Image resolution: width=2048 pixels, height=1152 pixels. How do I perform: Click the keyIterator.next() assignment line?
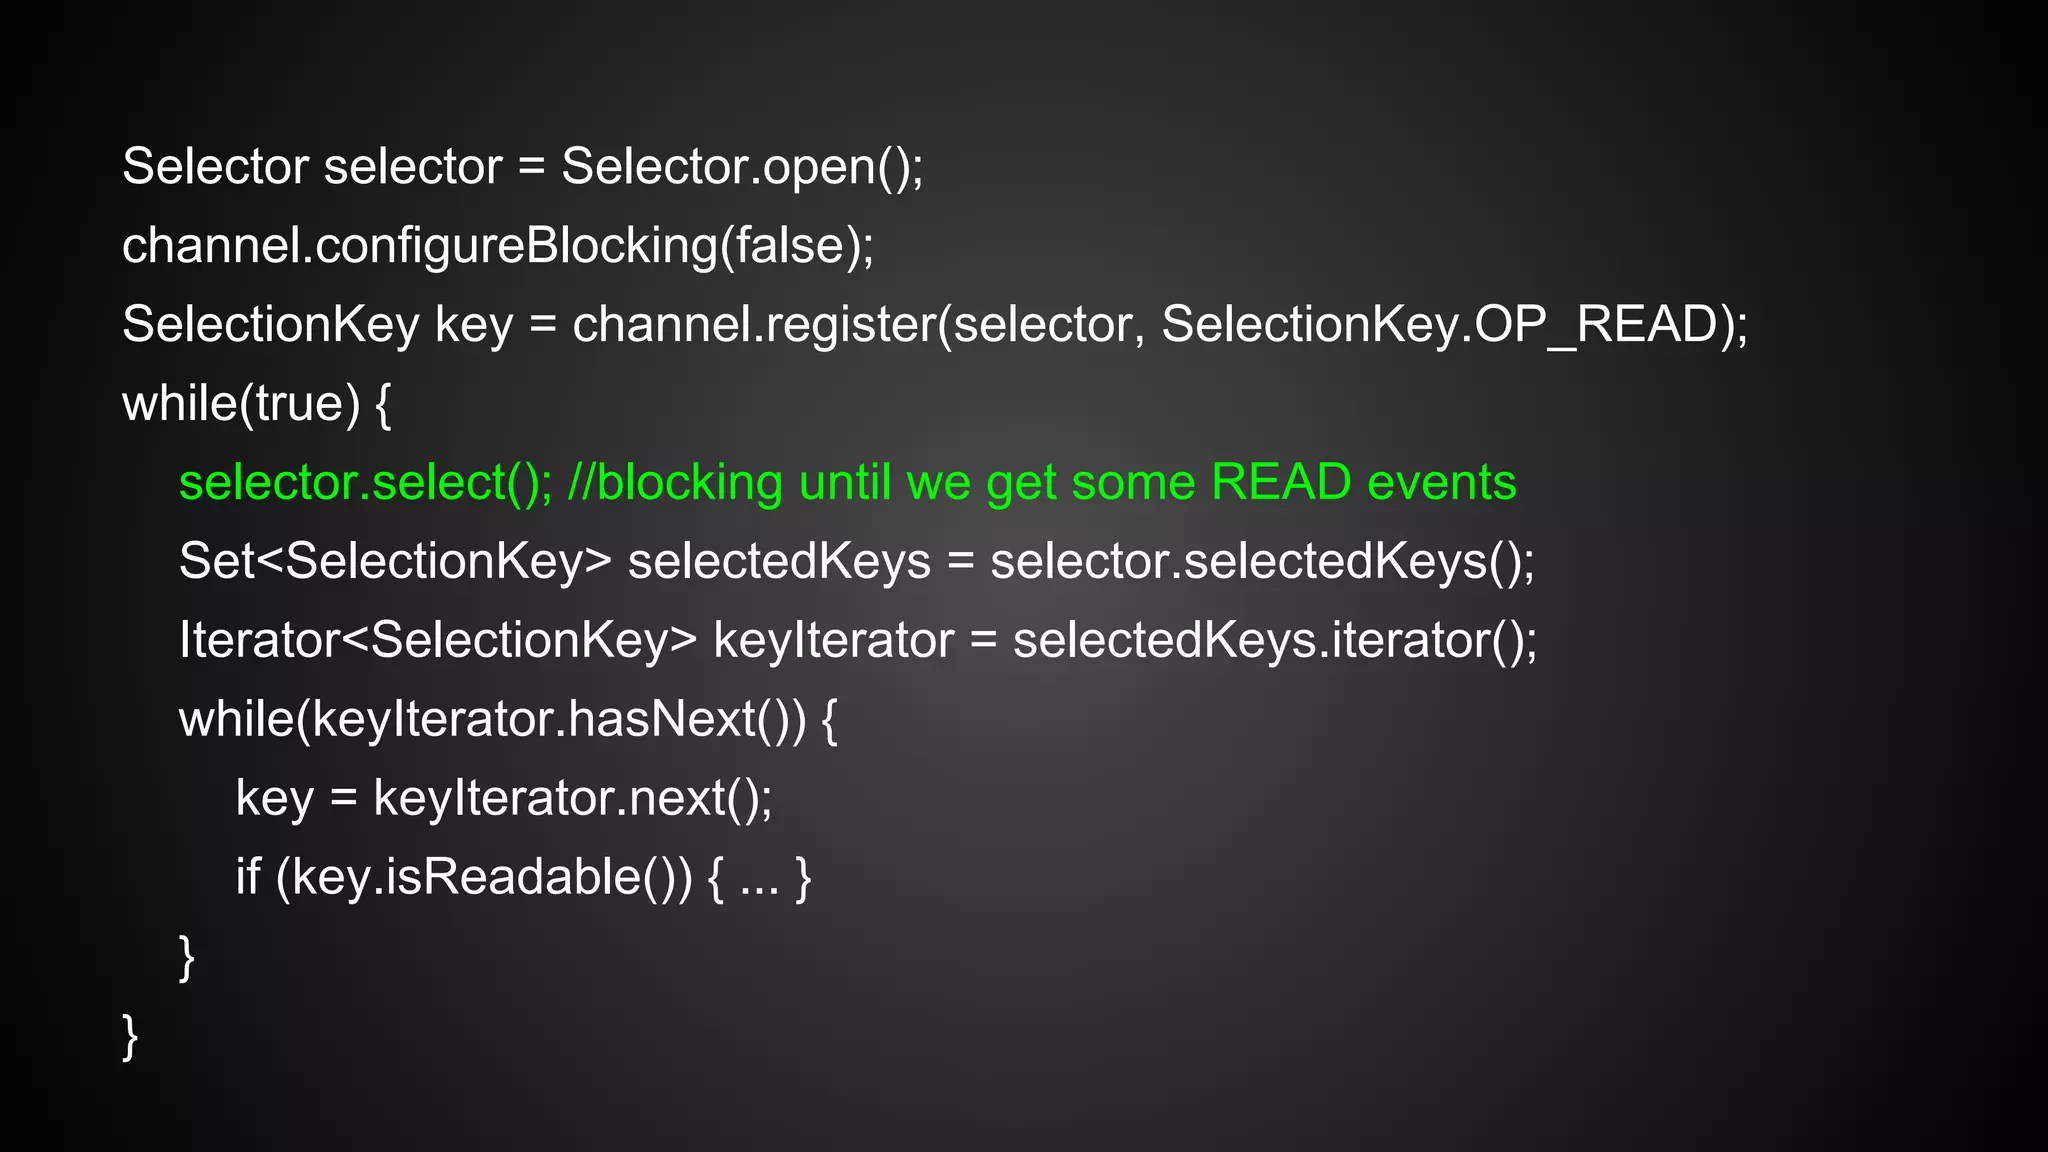tap(504, 798)
